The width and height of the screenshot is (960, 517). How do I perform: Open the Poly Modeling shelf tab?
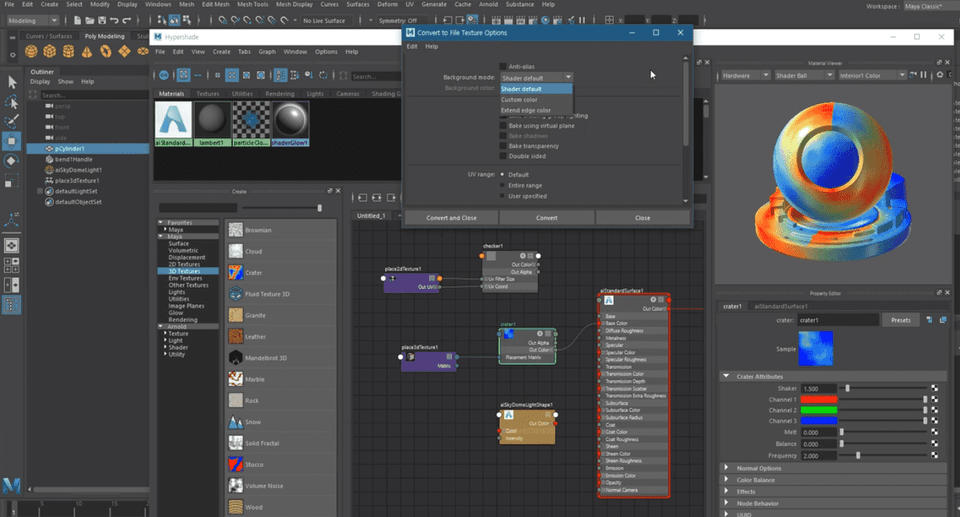[104, 36]
